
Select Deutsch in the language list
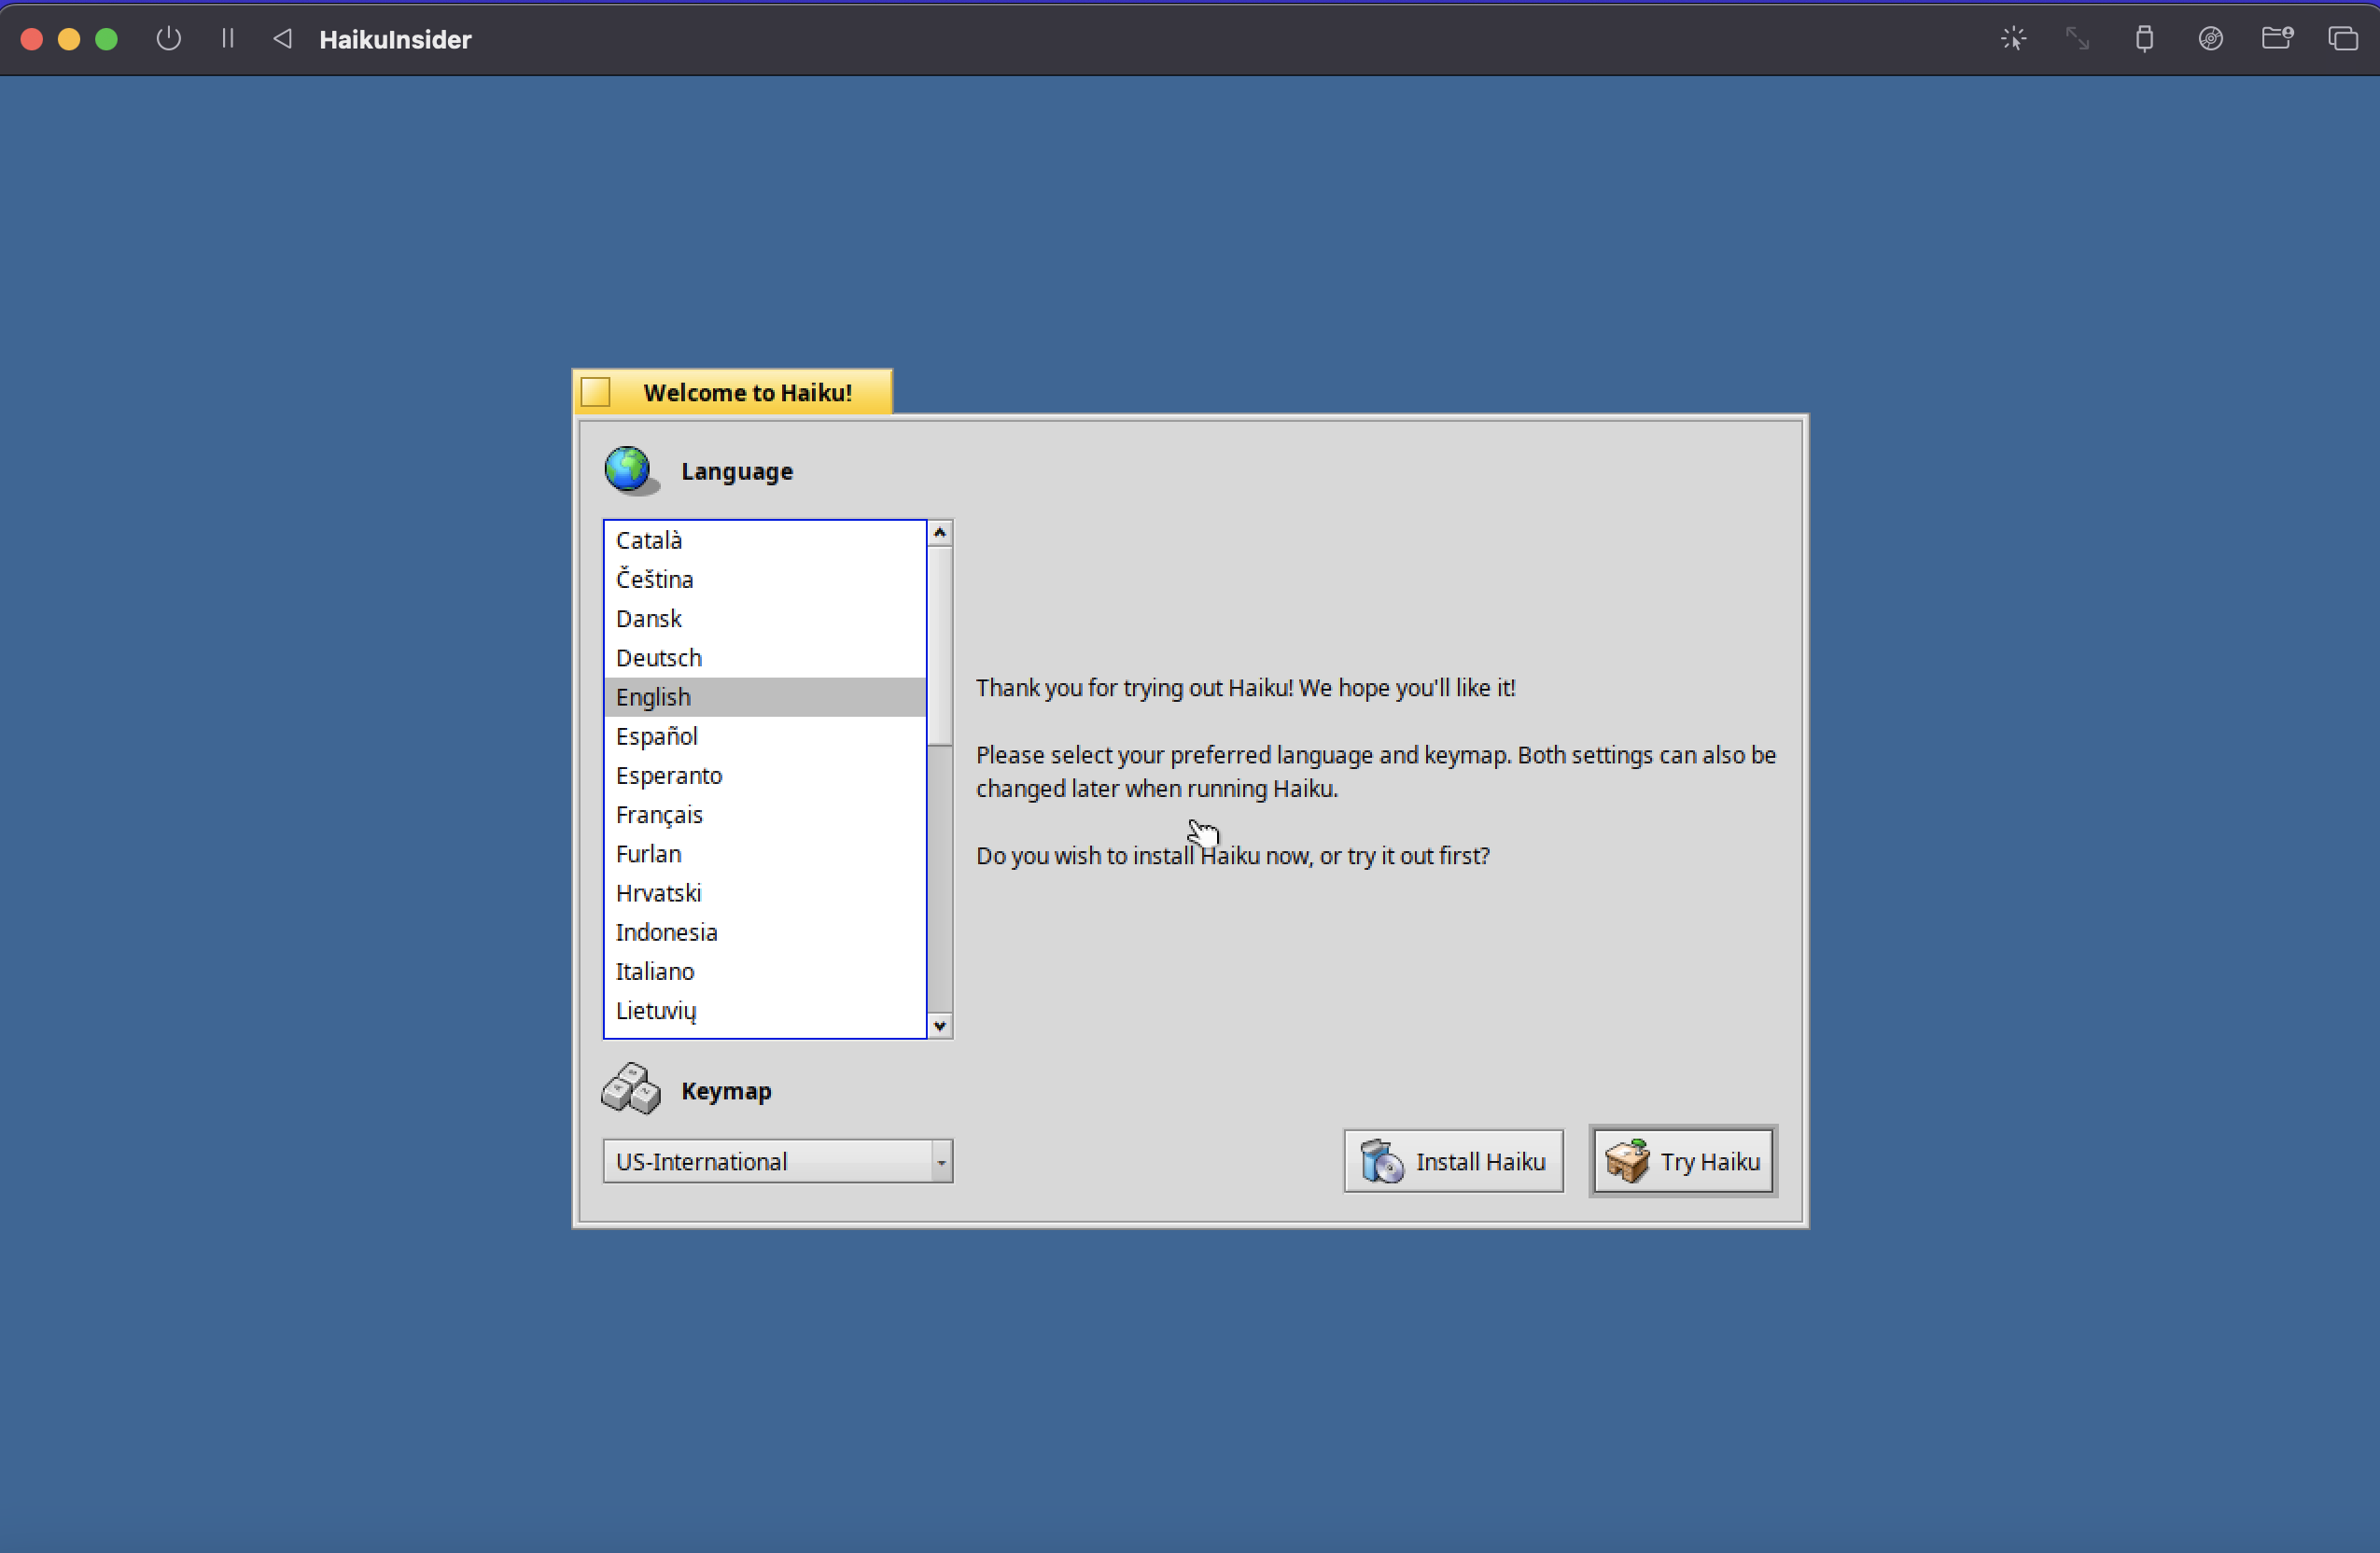point(765,658)
